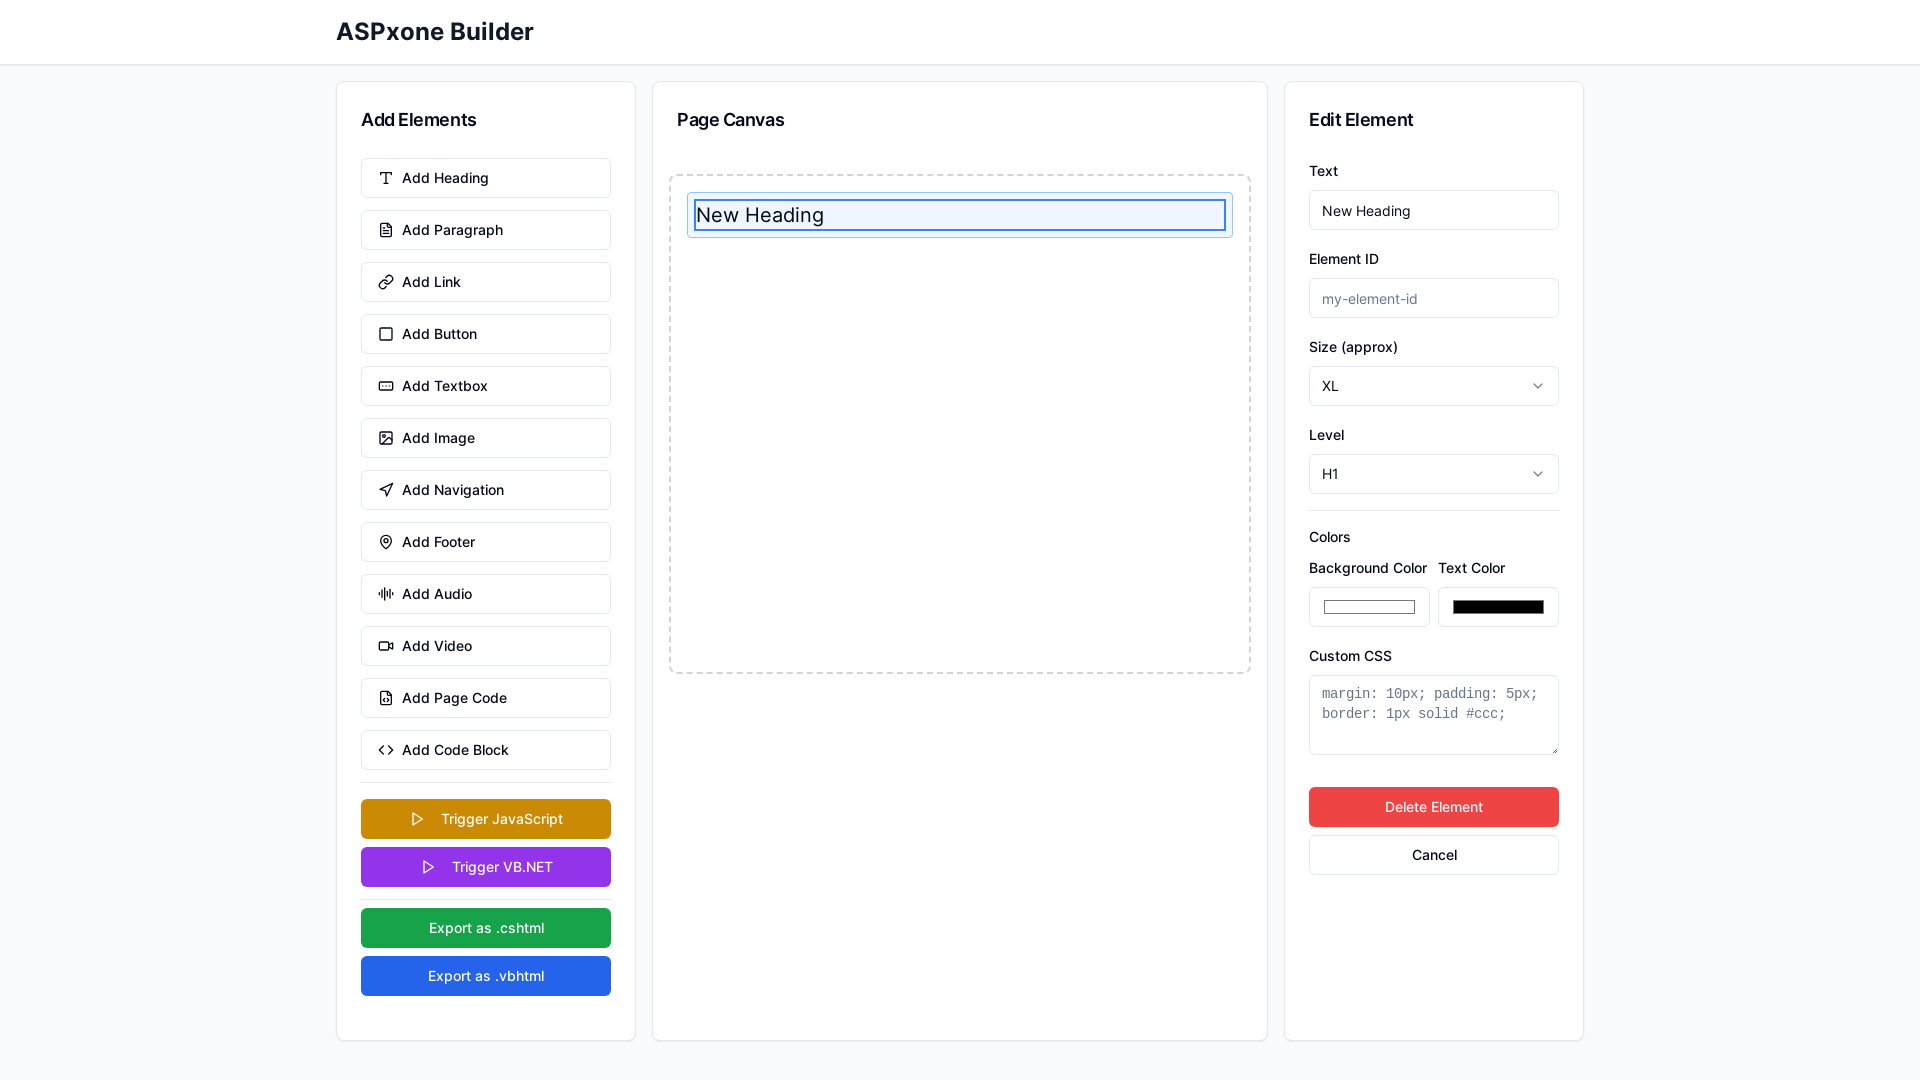Add a Navigation element
Image resolution: width=1920 pixels, height=1080 pixels.
486,490
